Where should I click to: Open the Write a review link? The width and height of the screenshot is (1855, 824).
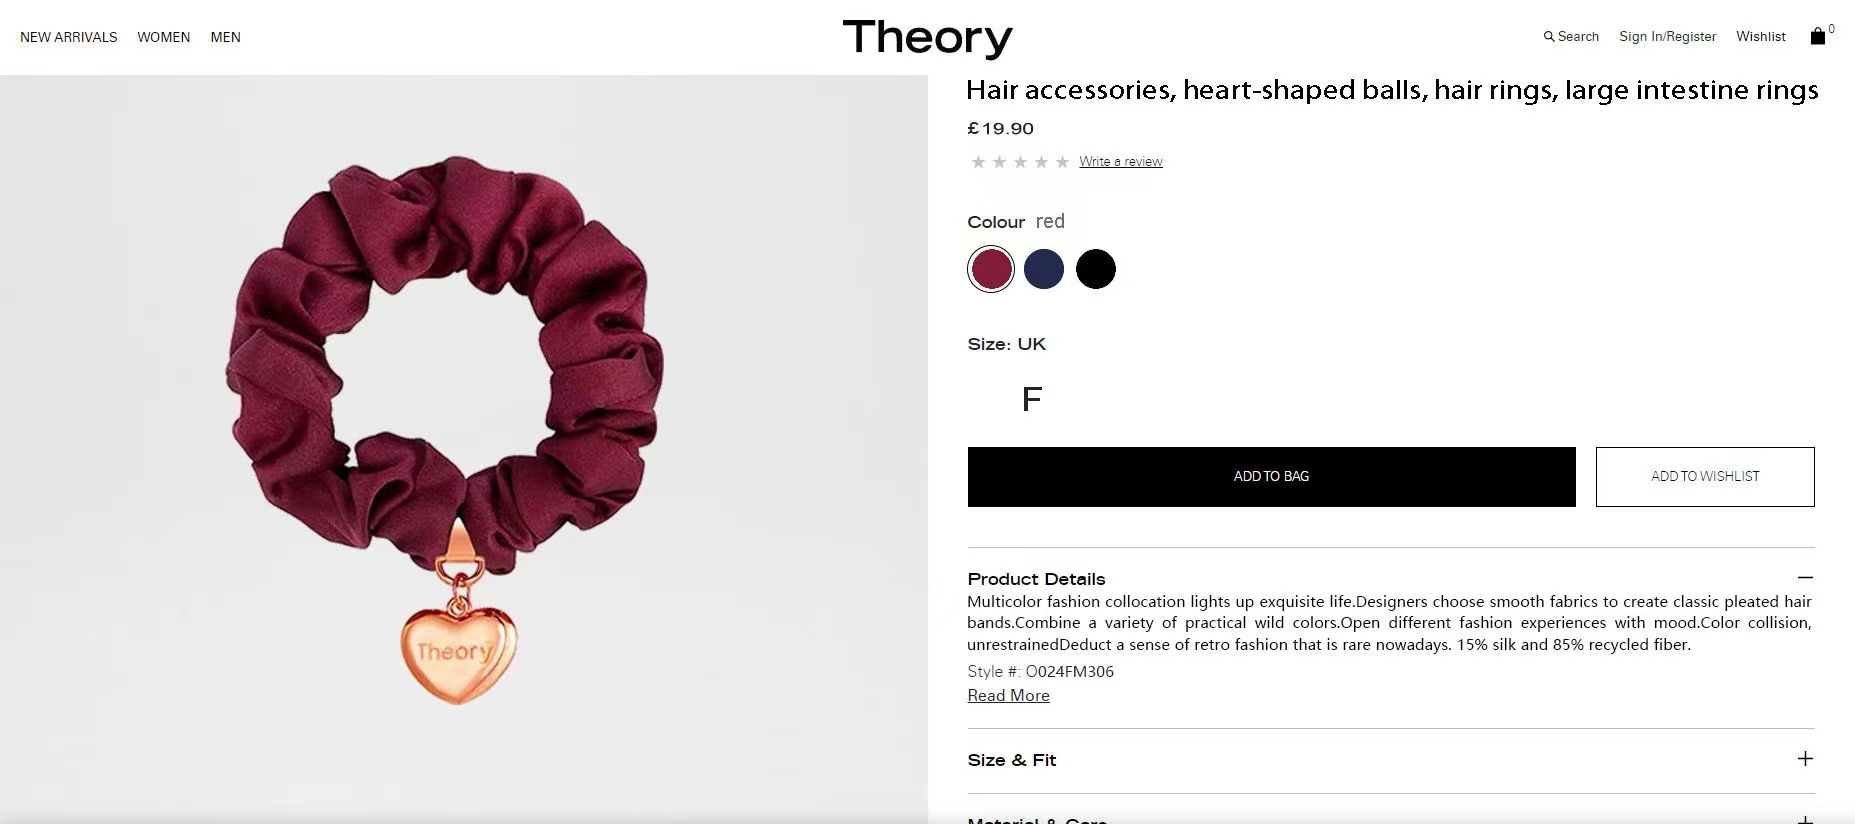[1120, 162]
